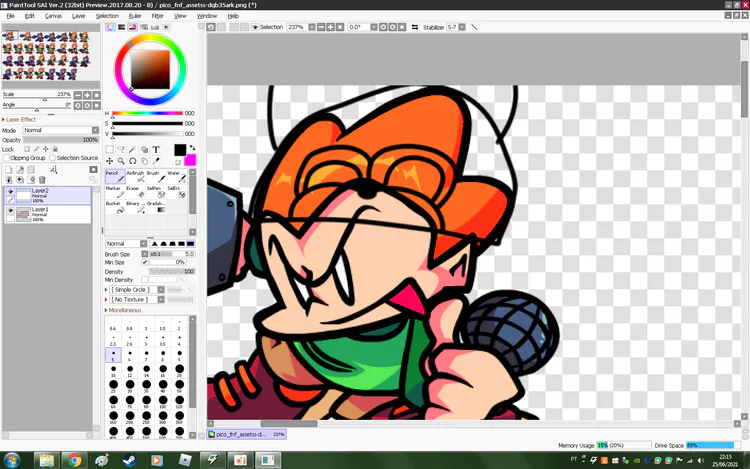Expand the Miscellaneous section
The image size is (750, 469).
pos(123,310)
